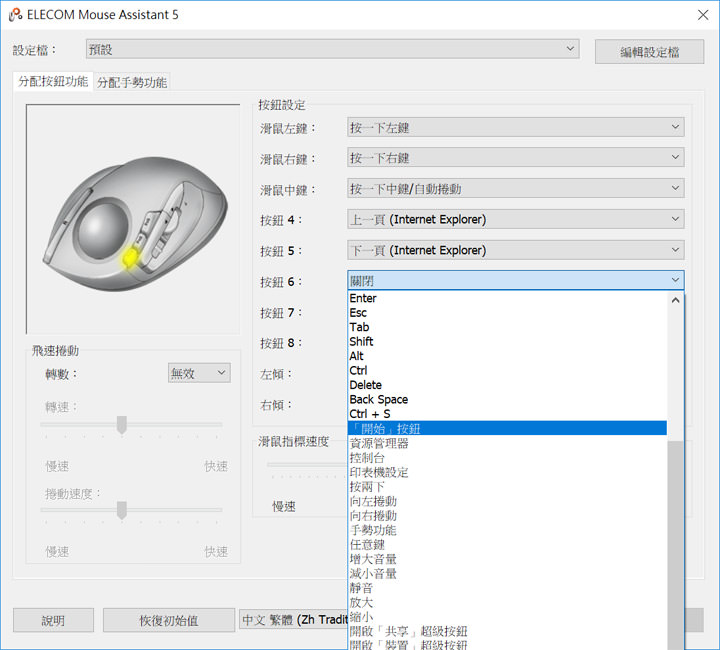
Task: Open the 中文 繁體 language dropdown
Action: [x=293, y=620]
